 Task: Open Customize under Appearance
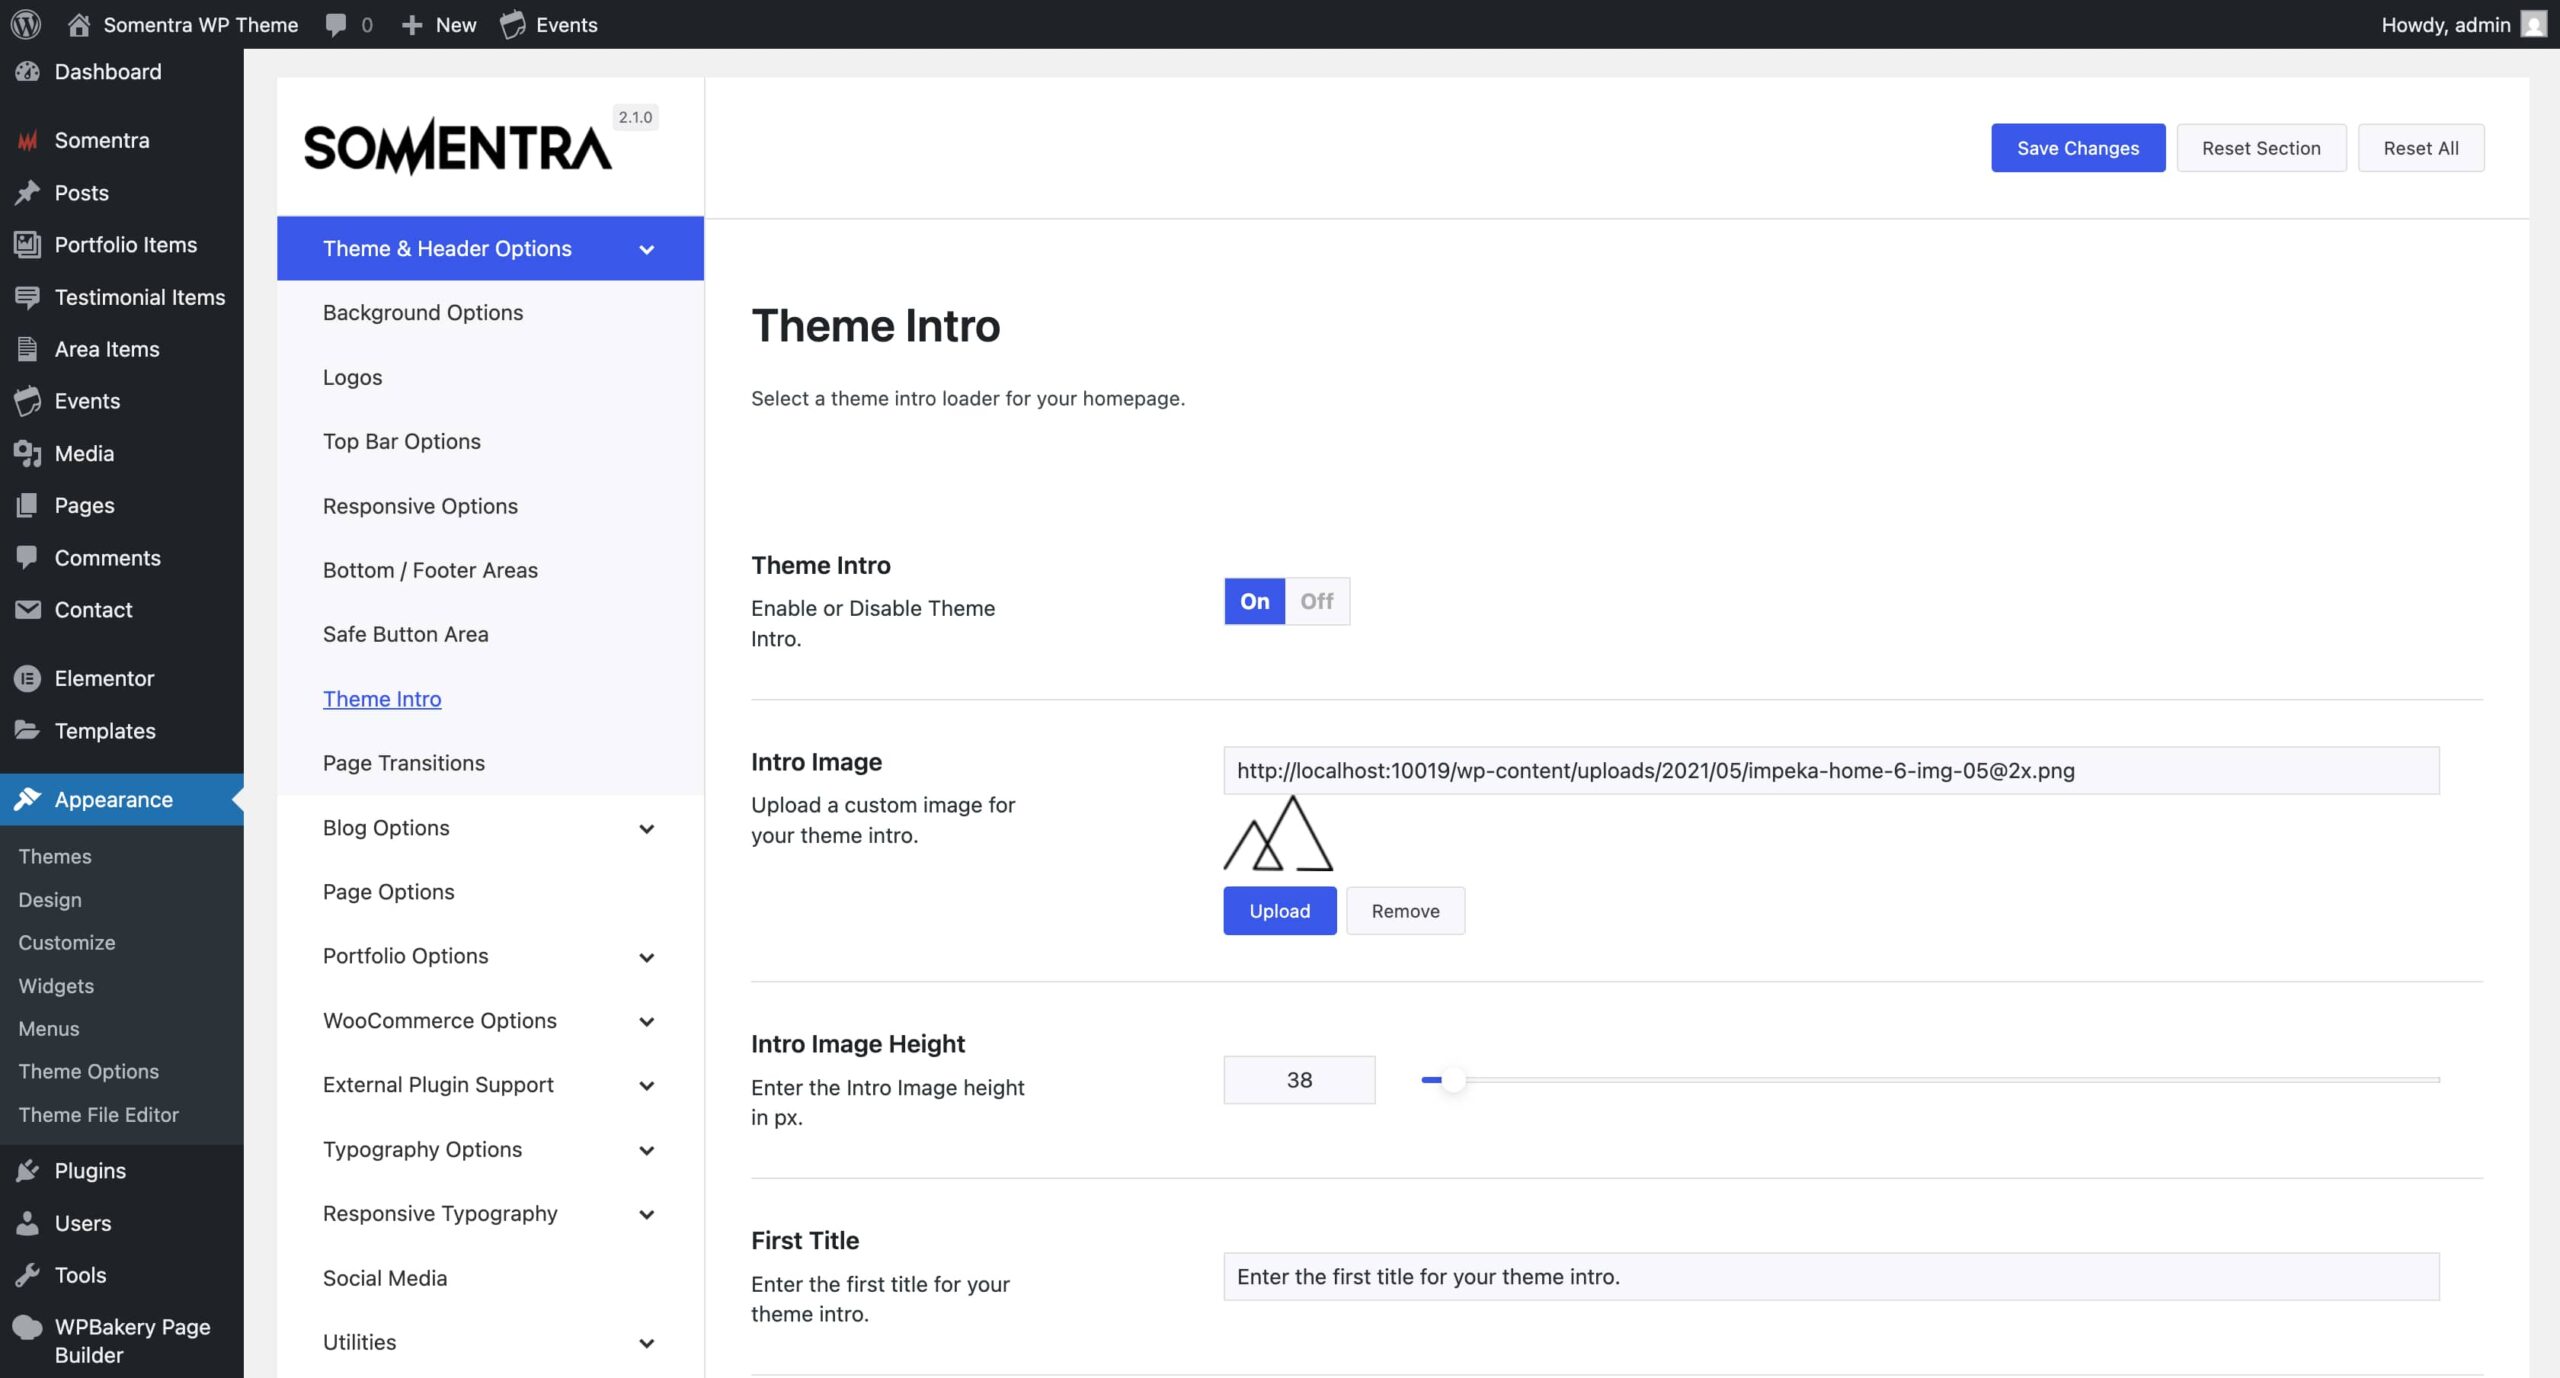pos(67,943)
